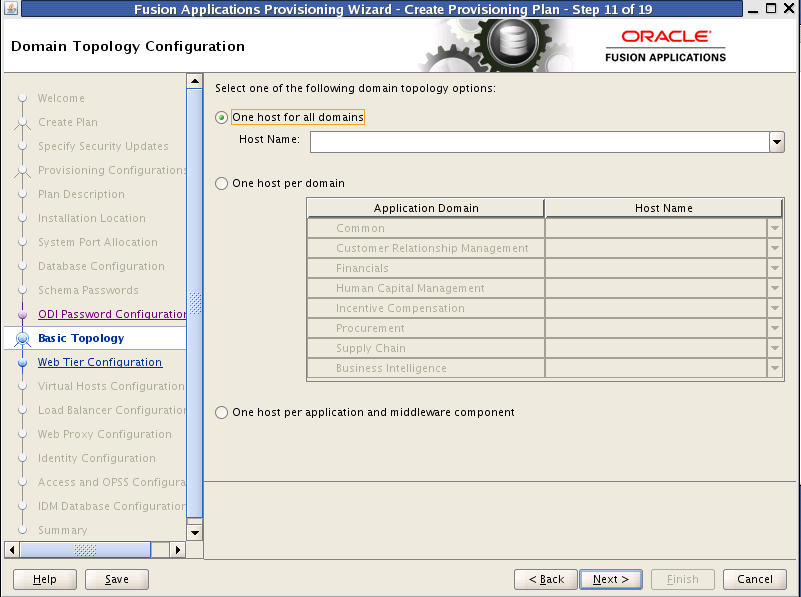Image resolution: width=801 pixels, height=597 pixels.
Task: Click the Java window icon in title bar
Action: pyautogui.click(x=11, y=8)
